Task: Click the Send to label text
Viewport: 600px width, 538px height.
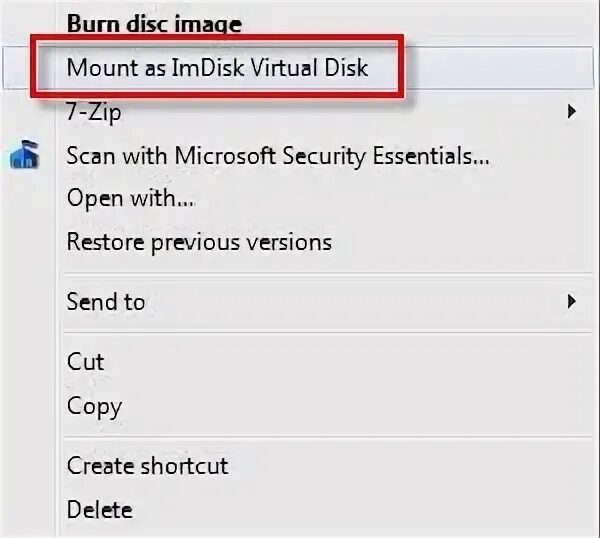Action: 105,301
